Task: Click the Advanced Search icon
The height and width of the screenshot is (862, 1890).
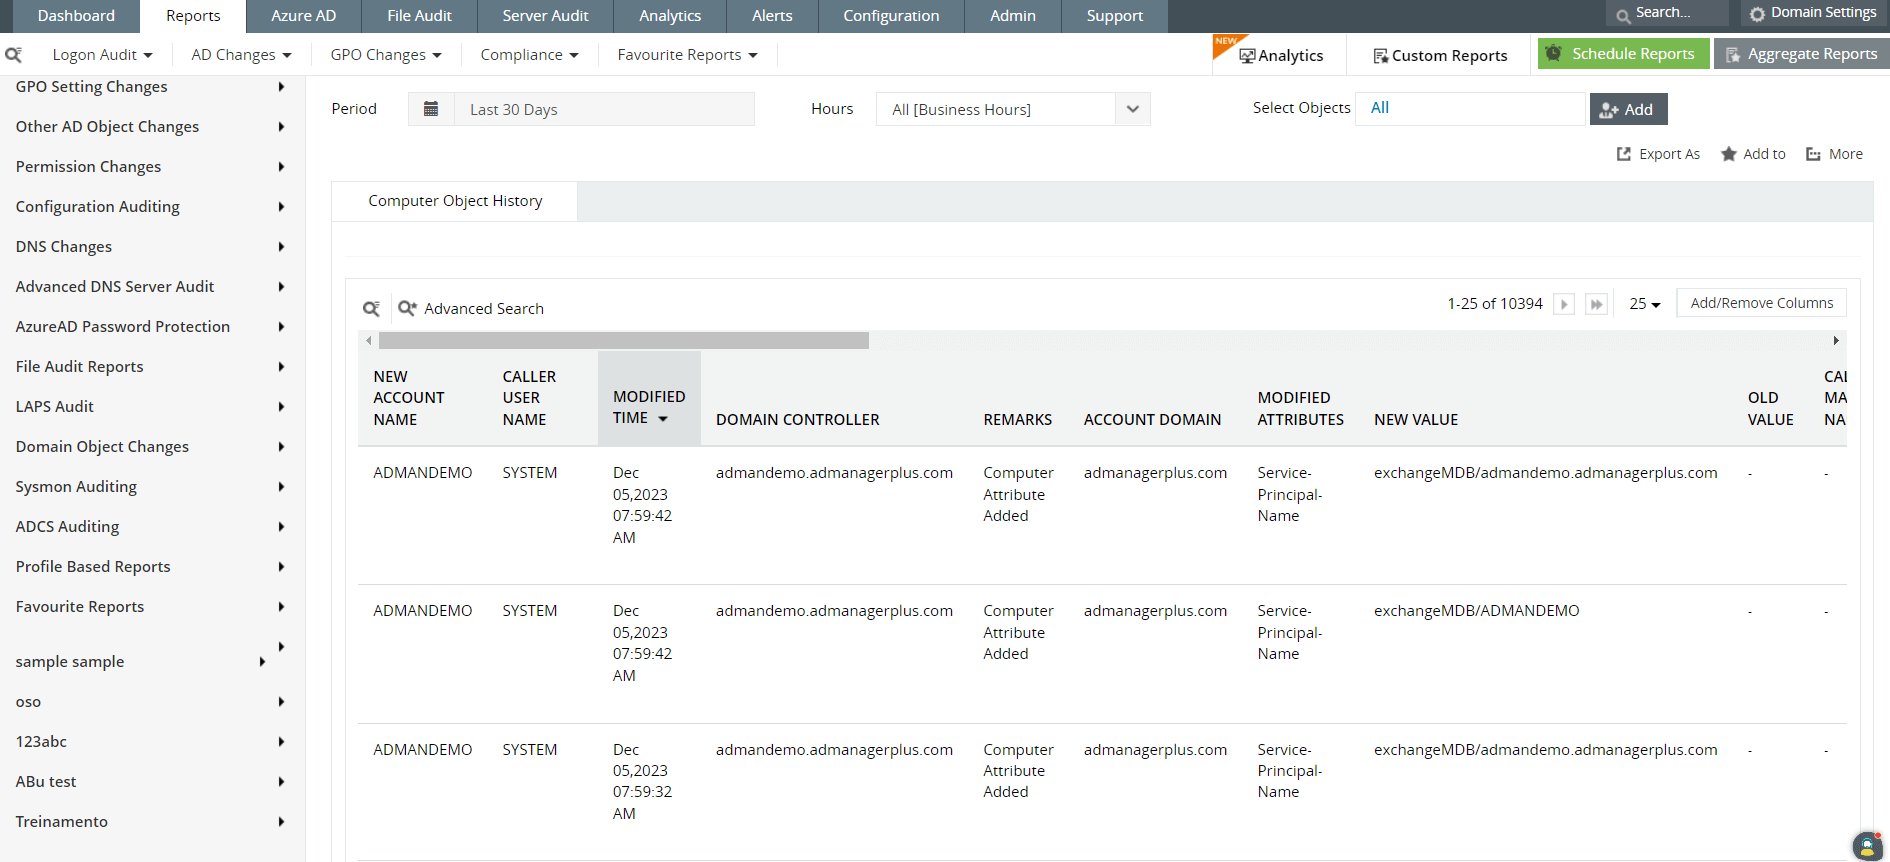Action: click(x=407, y=308)
